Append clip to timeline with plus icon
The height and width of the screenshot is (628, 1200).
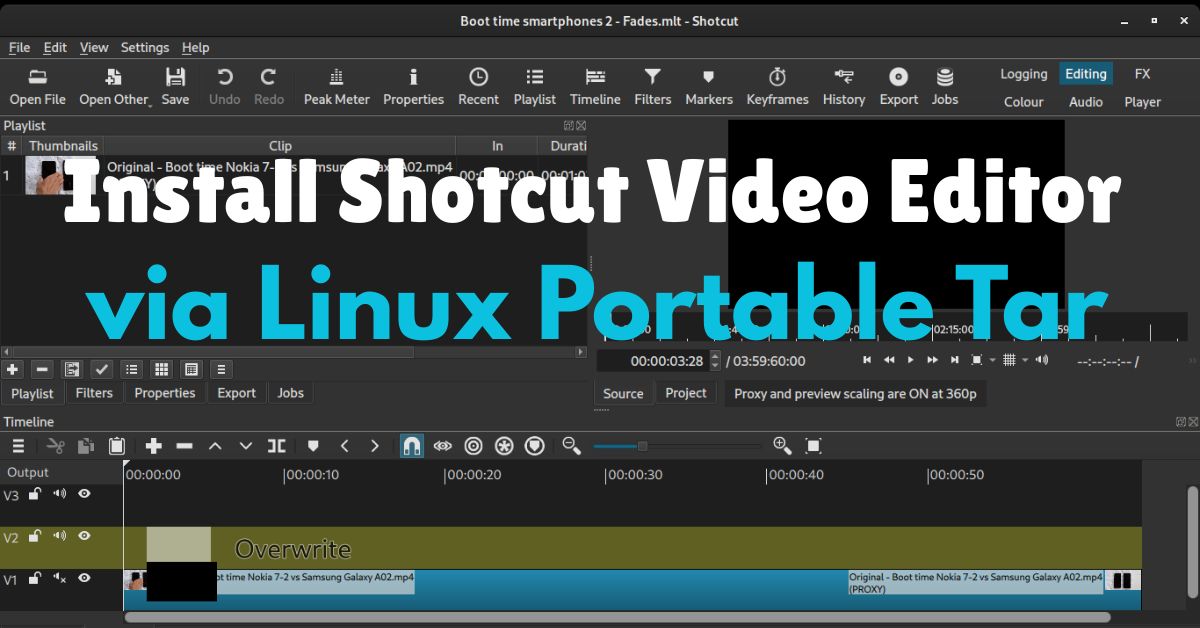(x=153, y=446)
